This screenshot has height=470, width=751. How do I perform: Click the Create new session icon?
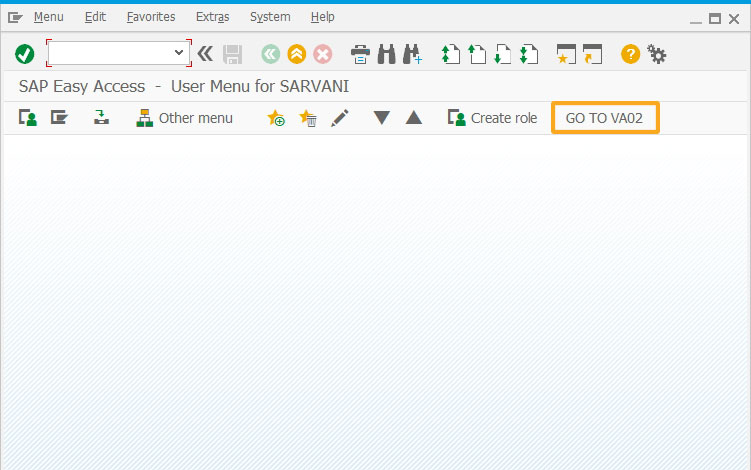click(x=566, y=54)
